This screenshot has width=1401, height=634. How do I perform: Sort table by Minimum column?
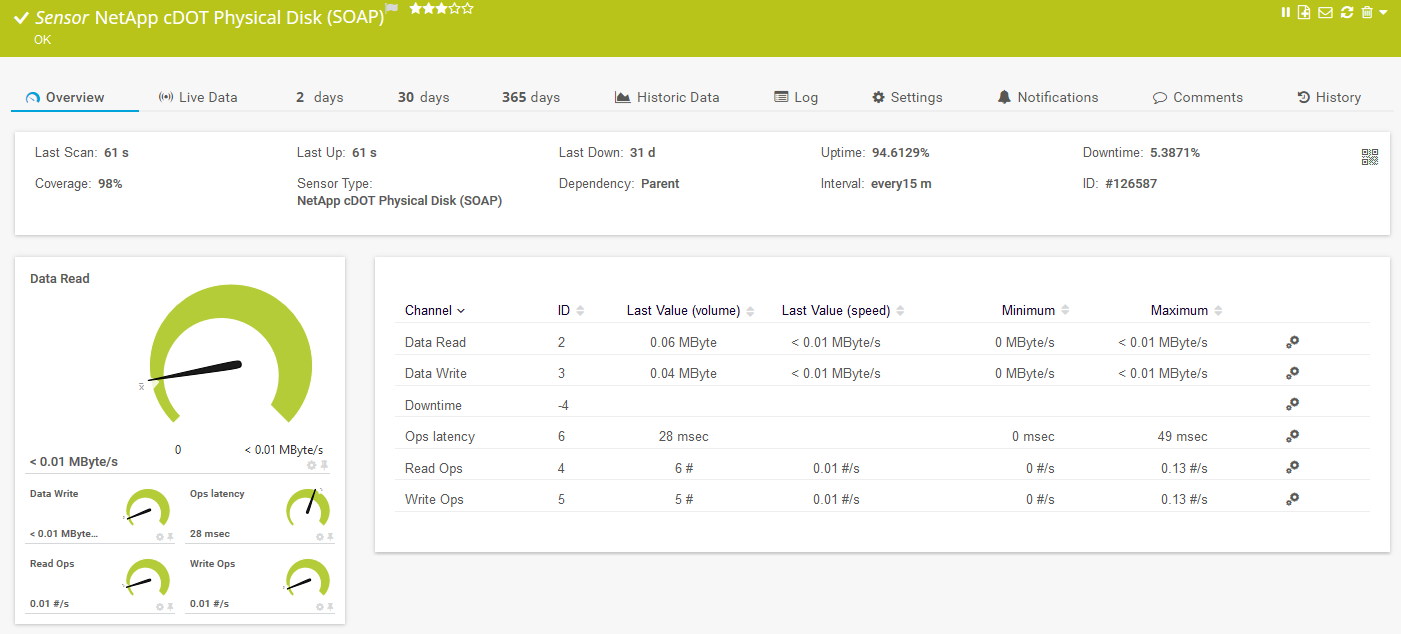click(1036, 310)
